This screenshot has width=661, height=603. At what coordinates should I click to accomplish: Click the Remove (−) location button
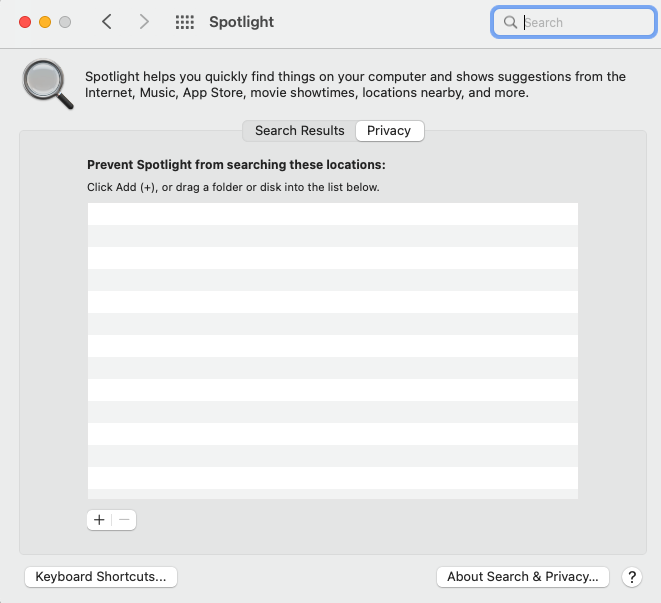(x=124, y=520)
